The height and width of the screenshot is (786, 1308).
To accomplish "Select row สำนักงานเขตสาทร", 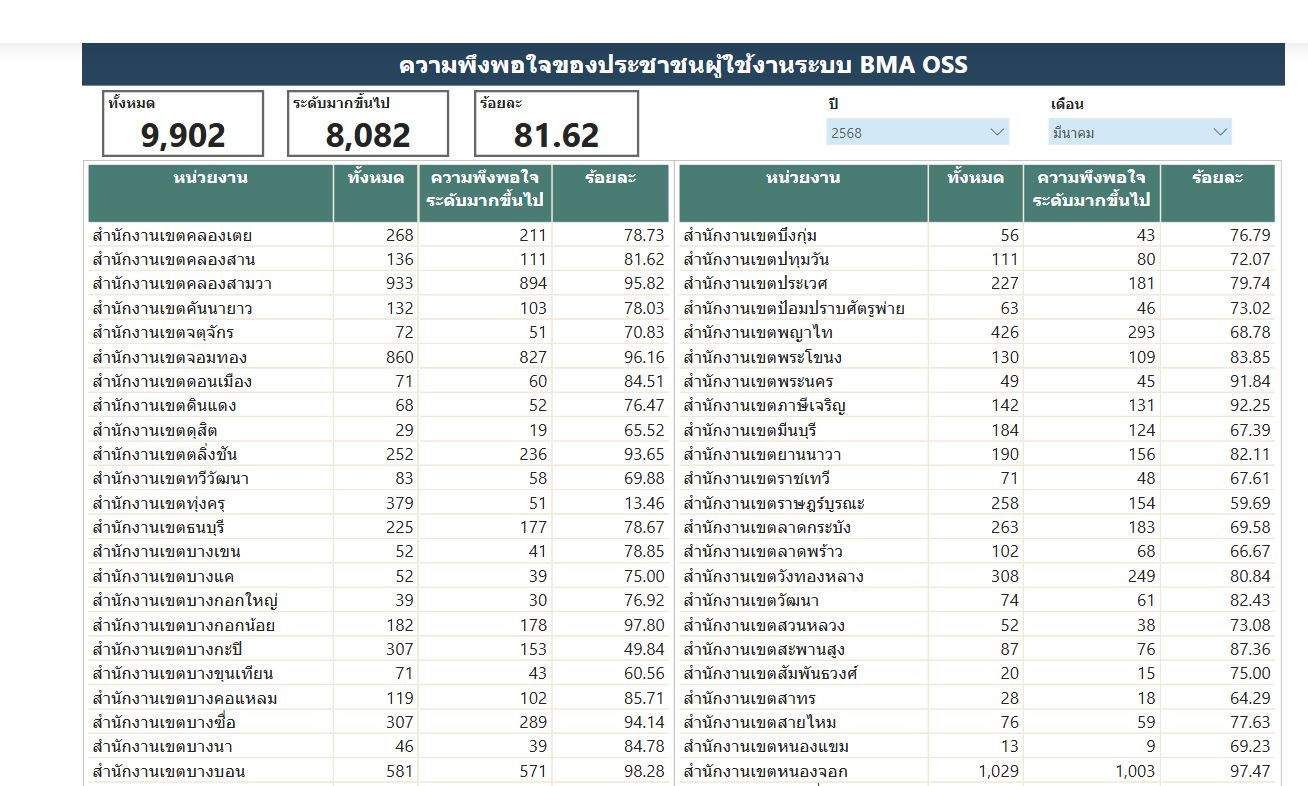I will [x=977, y=698].
